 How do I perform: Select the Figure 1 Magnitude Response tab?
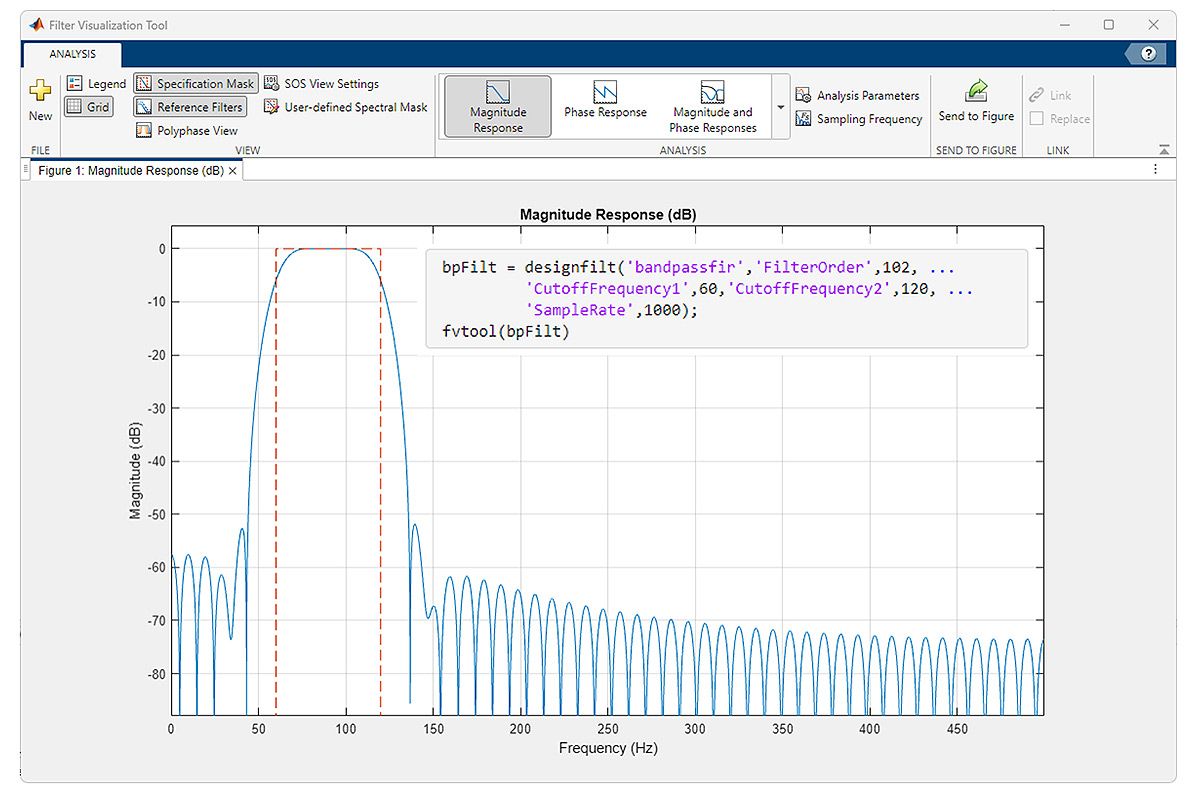click(130, 171)
